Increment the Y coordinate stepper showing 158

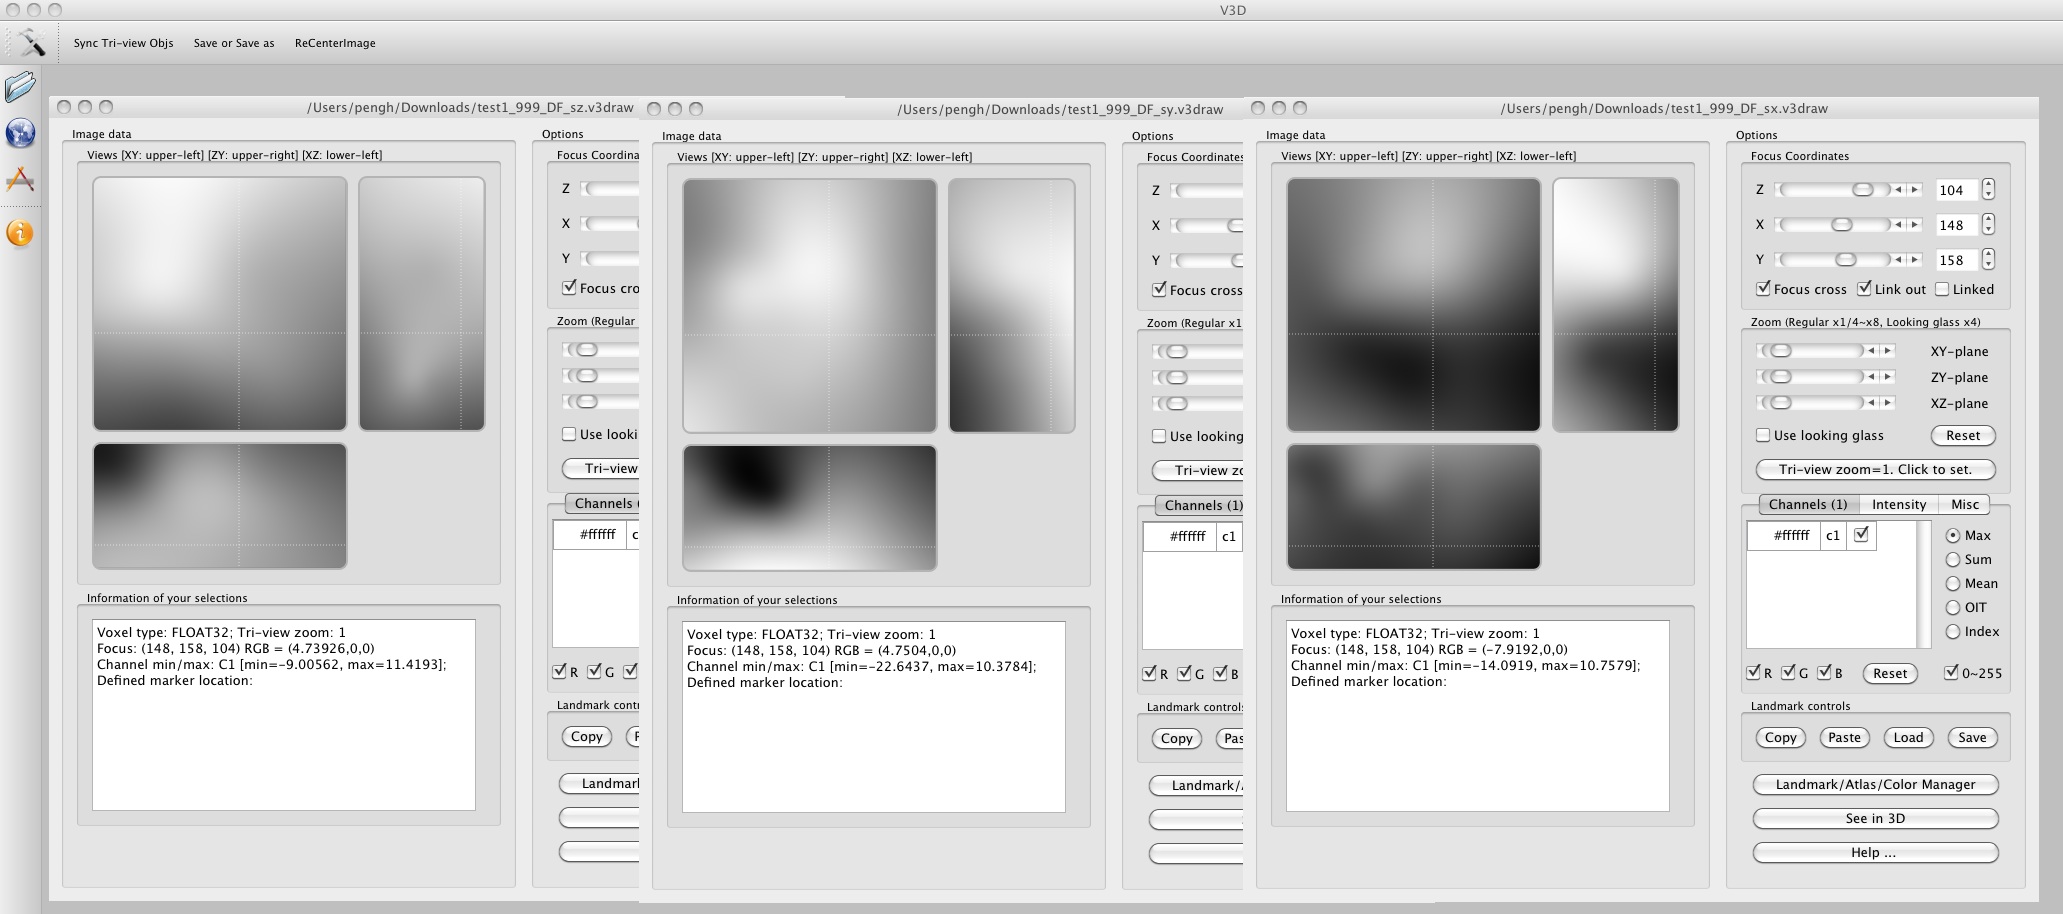point(1988,254)
